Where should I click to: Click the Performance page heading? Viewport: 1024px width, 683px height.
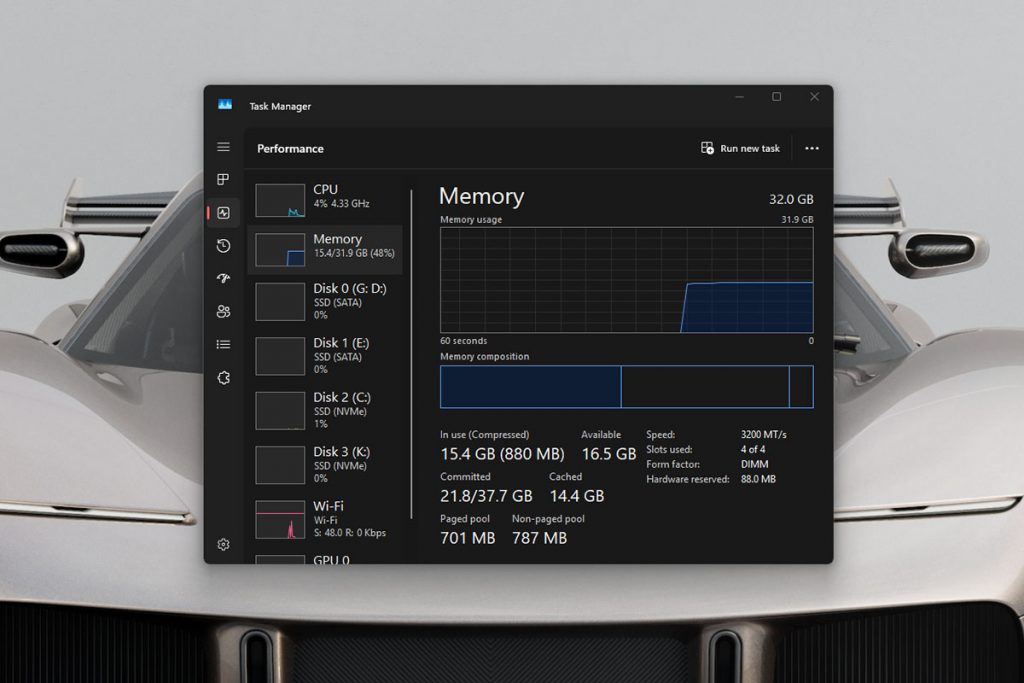(x=290, y=149)
